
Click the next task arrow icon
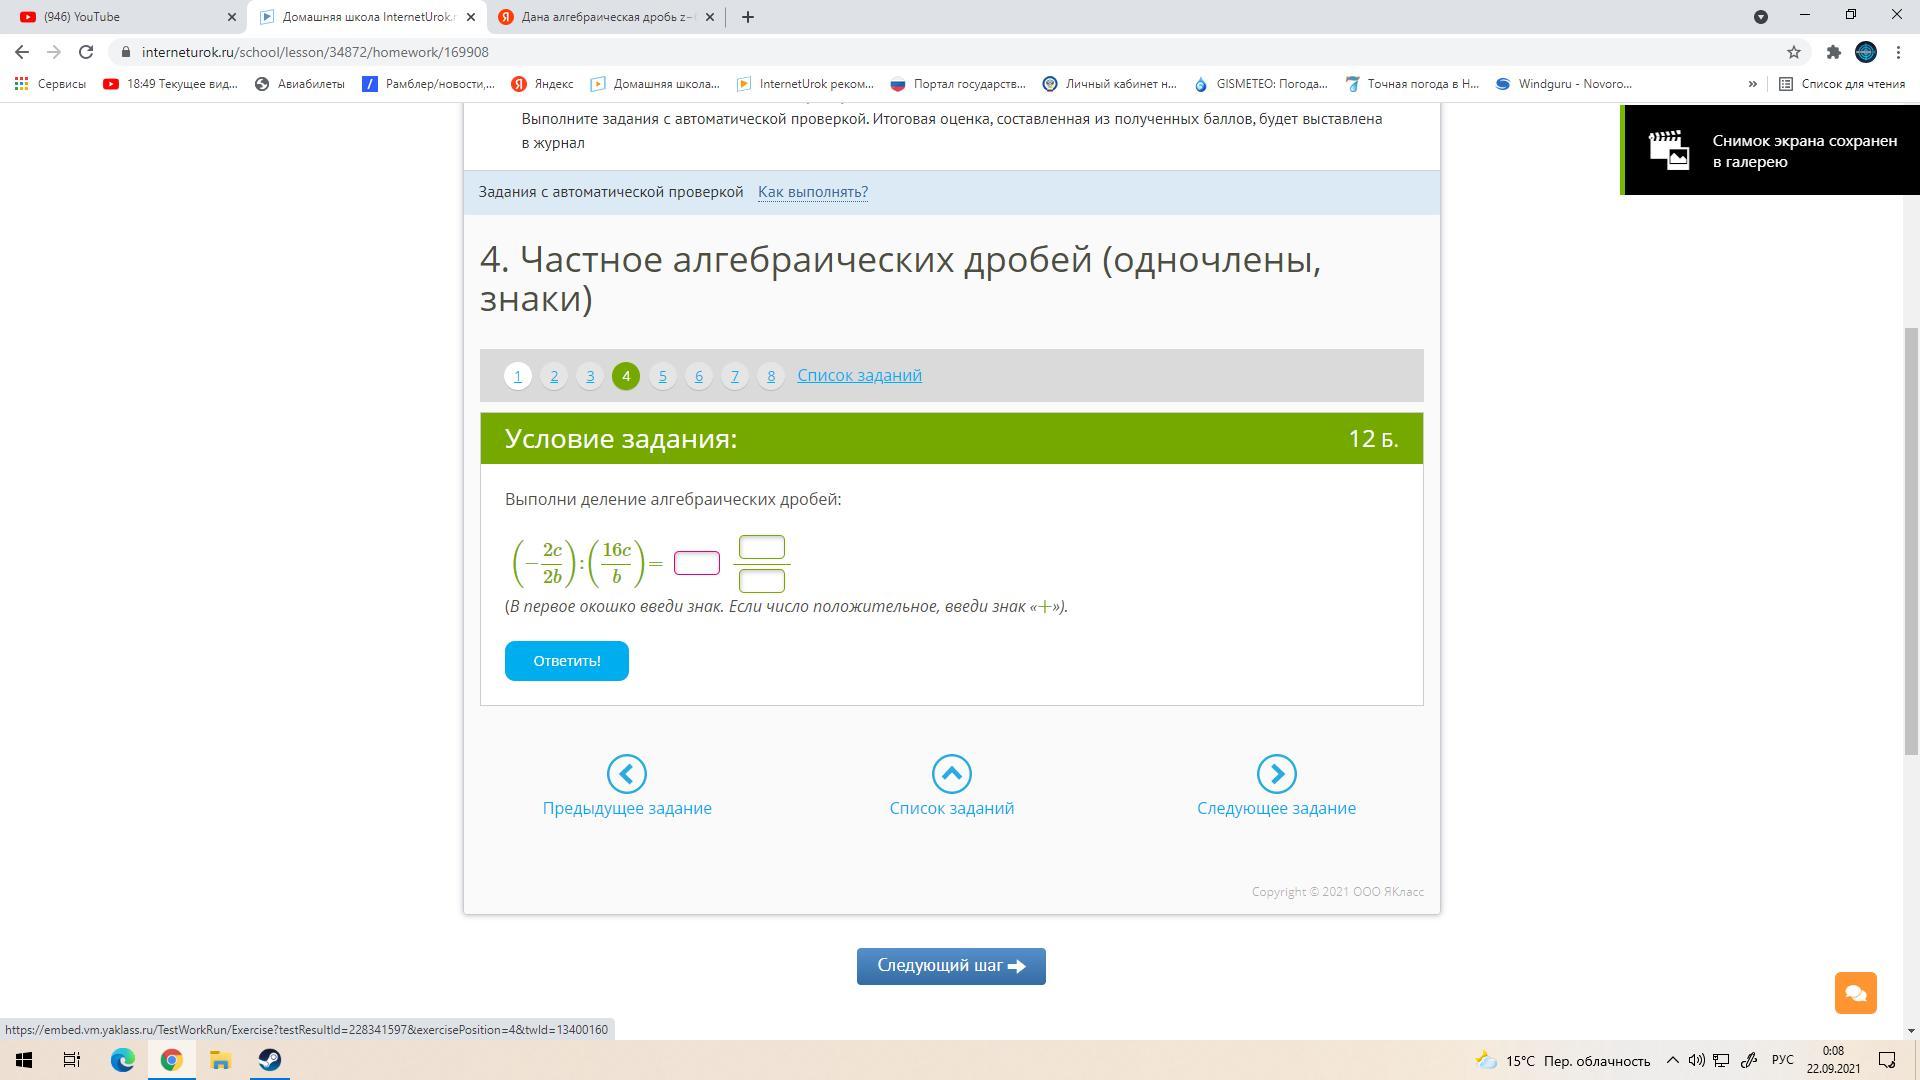pyautogui.click(x=1276, y=774)
